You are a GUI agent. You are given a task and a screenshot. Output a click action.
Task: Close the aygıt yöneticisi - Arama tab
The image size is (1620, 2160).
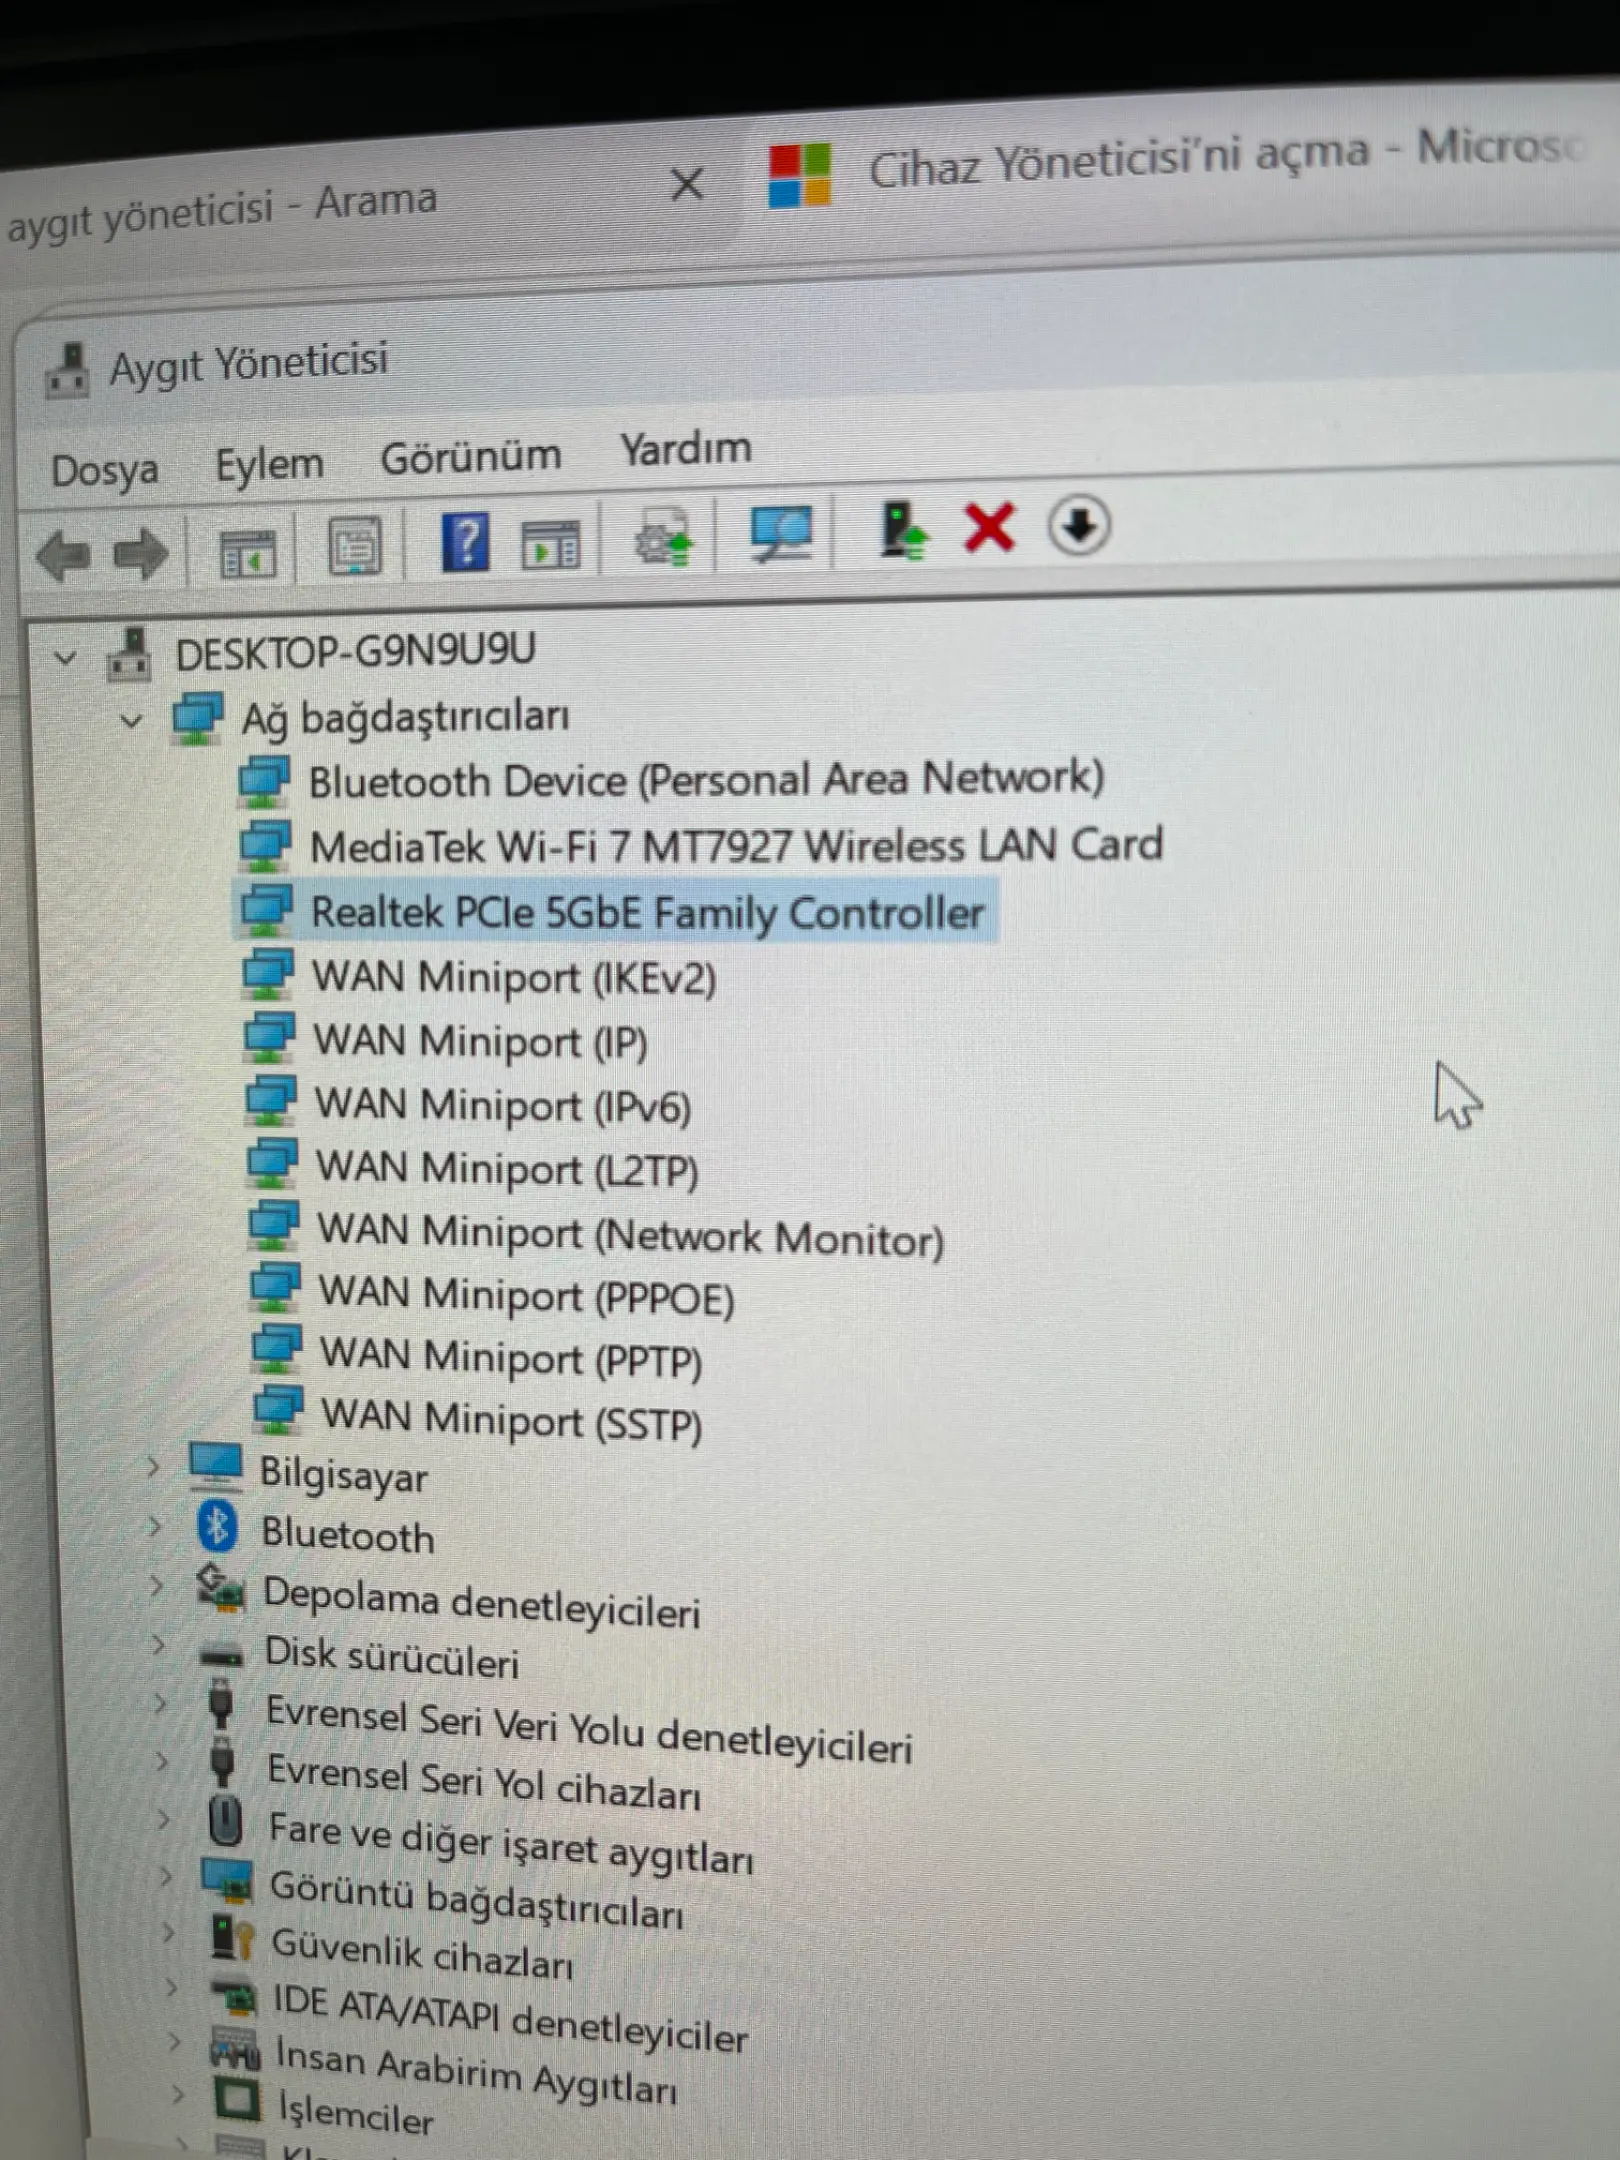point(687,184)
